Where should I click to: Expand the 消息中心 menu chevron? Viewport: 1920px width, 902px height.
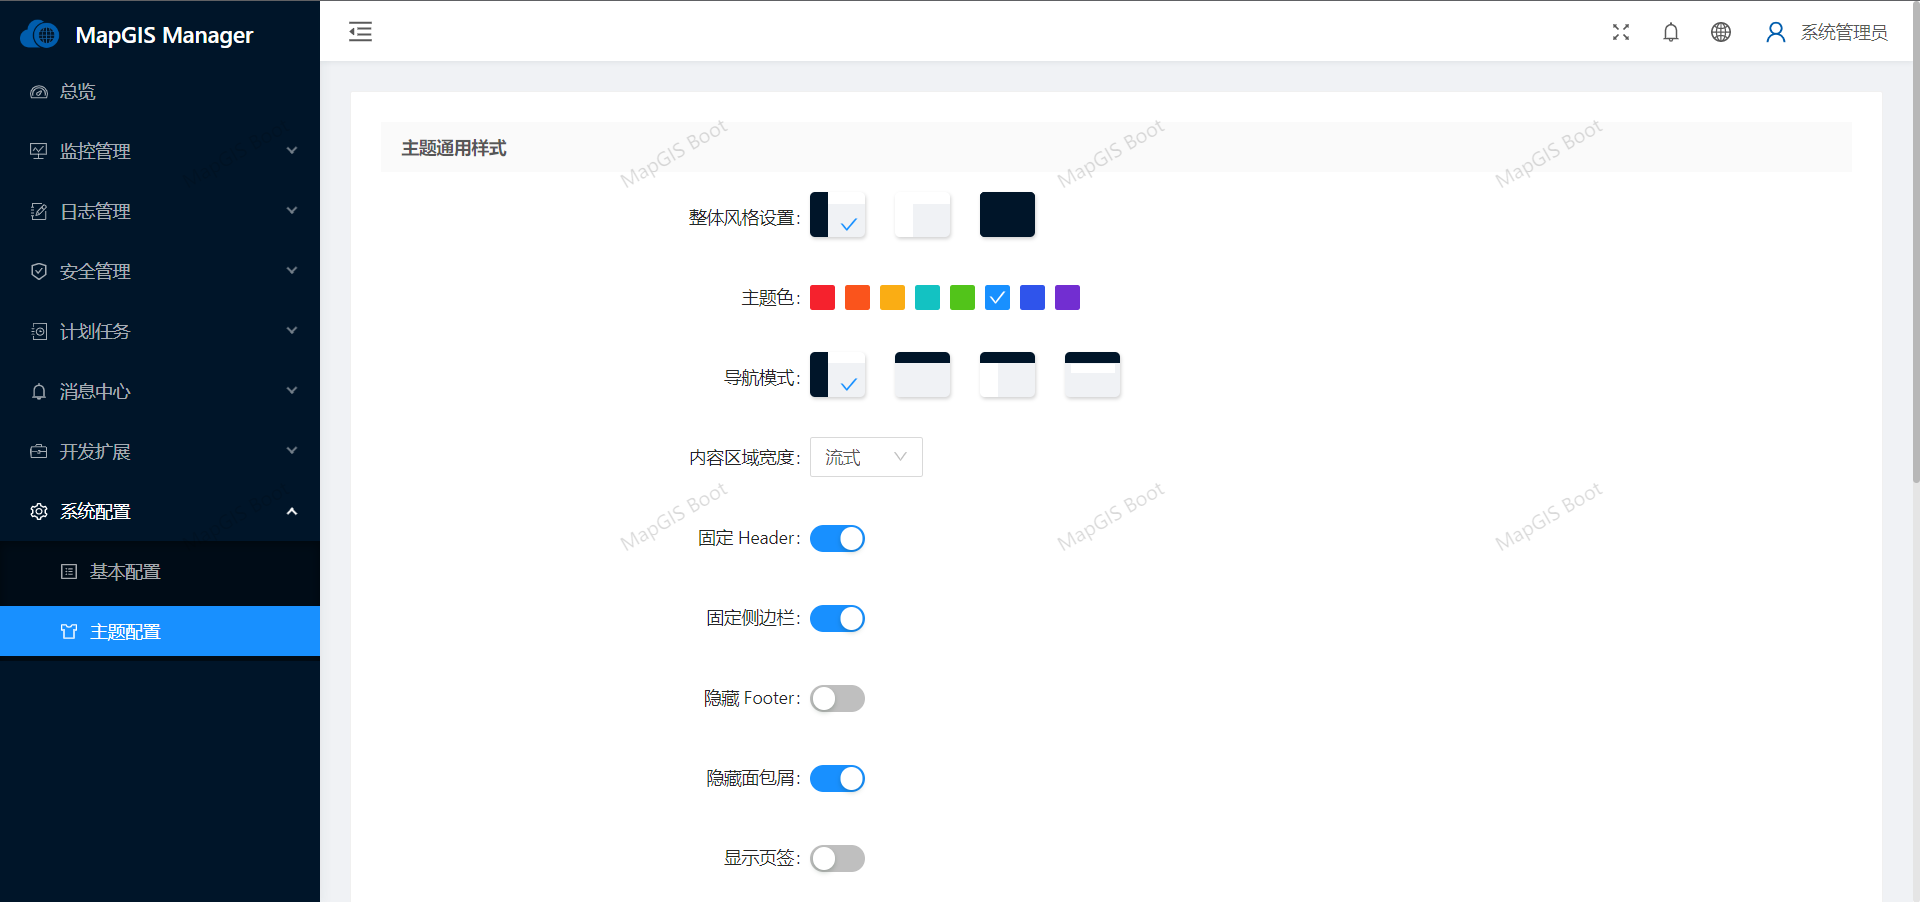pos(292,391)
